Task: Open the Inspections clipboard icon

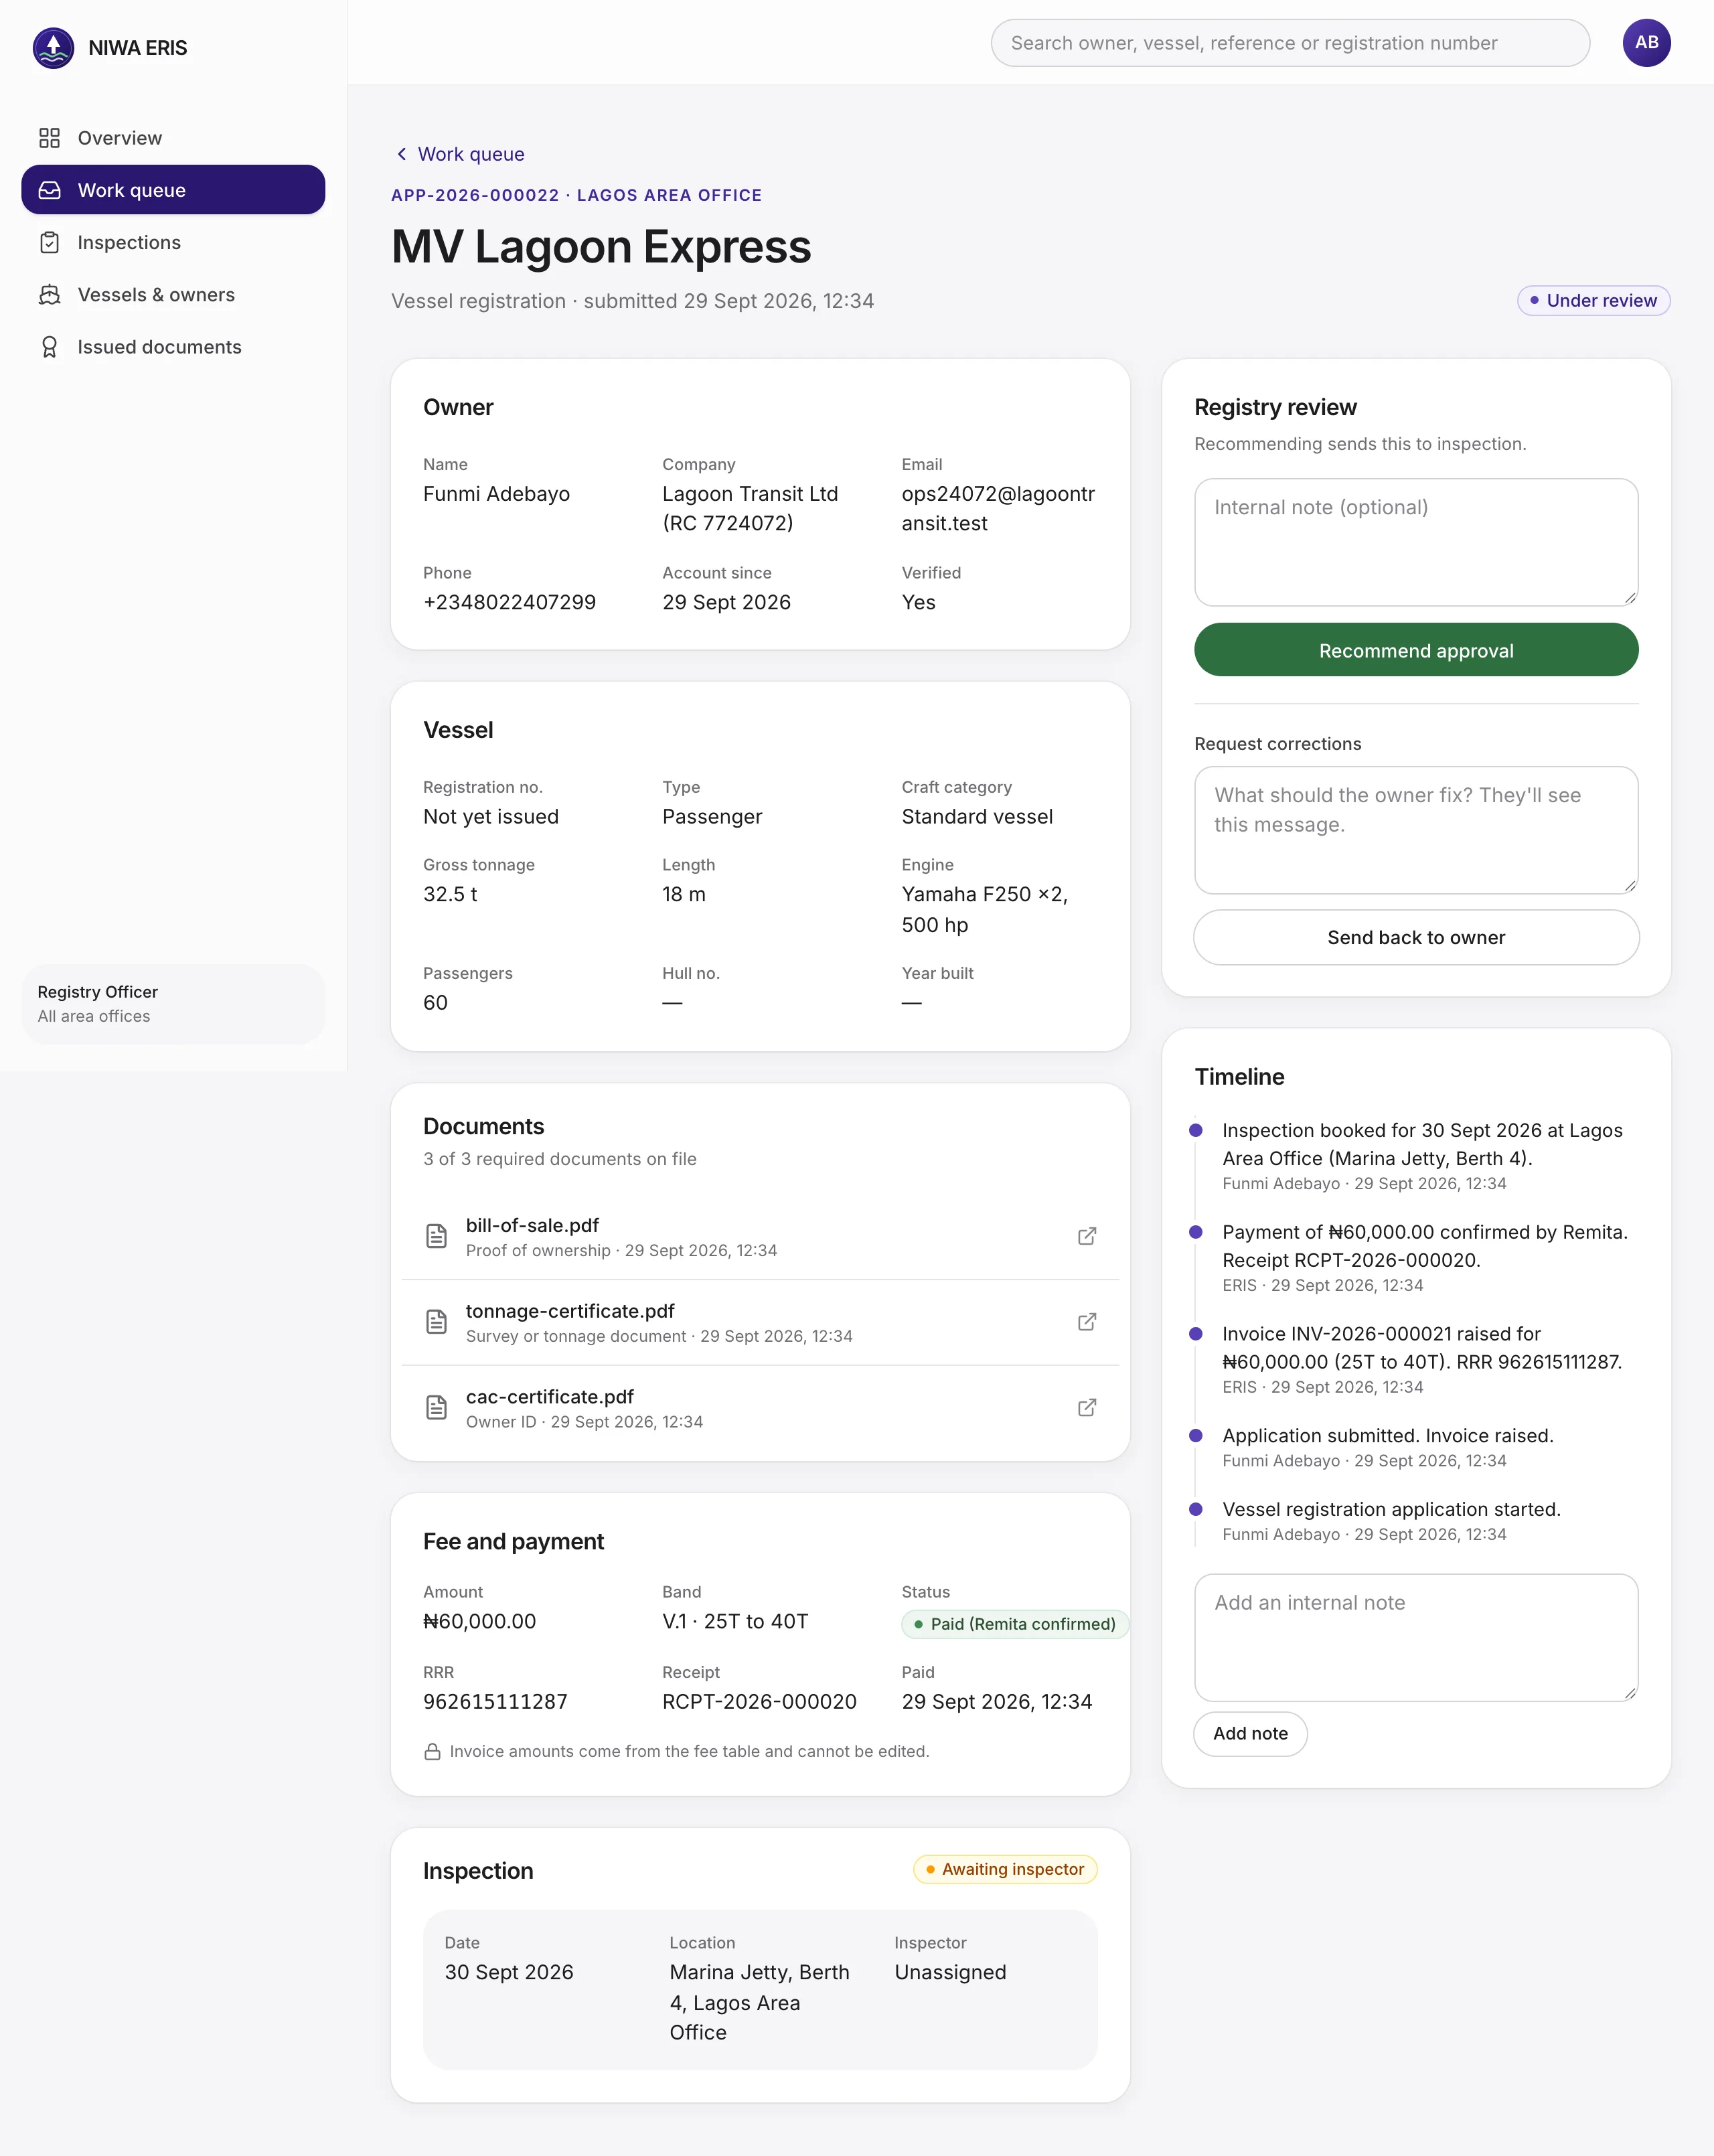Action: (49, 242)
